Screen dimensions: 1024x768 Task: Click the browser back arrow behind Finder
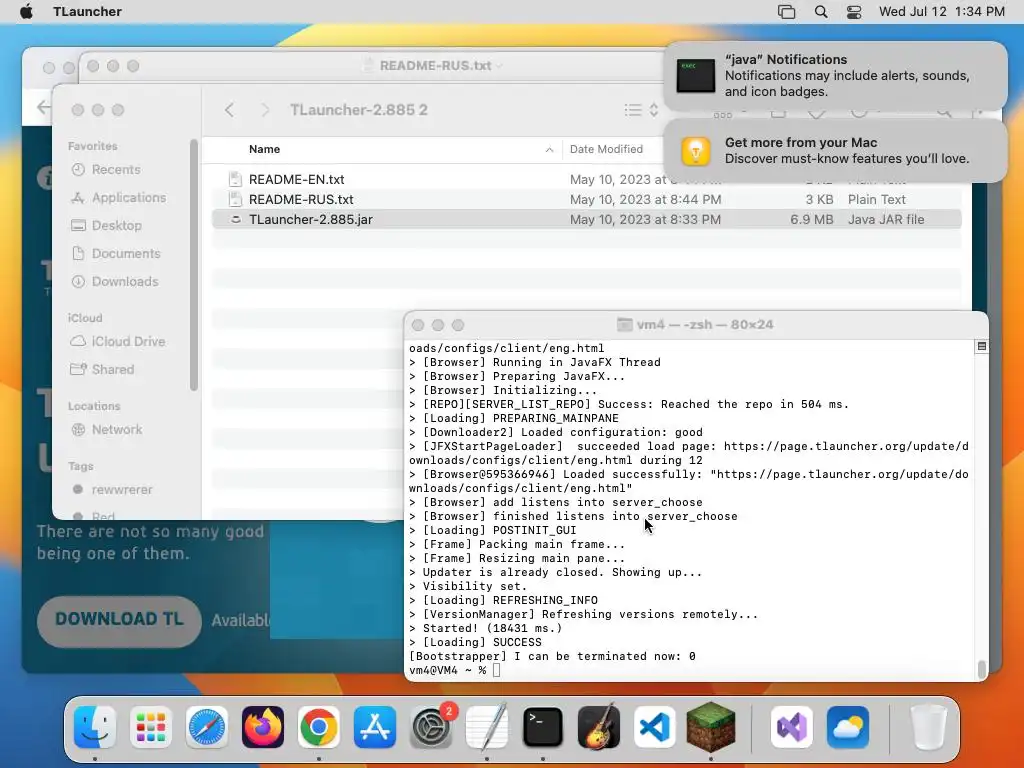[x=43, y=107]
